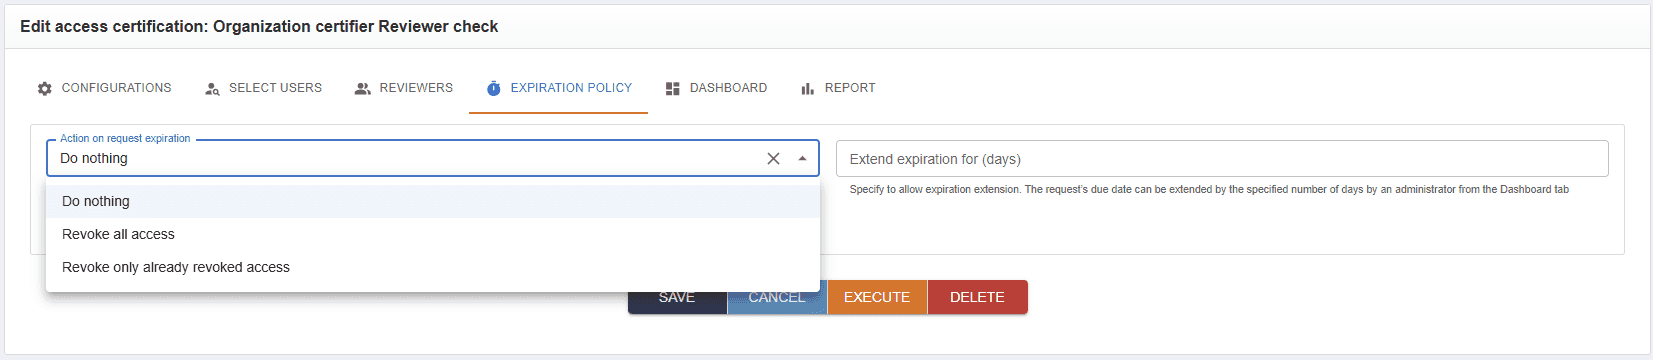The height and width of the screenshot is (360, 1653).
Task: Click the Report bar chart icon
Action: click(808, 88)
